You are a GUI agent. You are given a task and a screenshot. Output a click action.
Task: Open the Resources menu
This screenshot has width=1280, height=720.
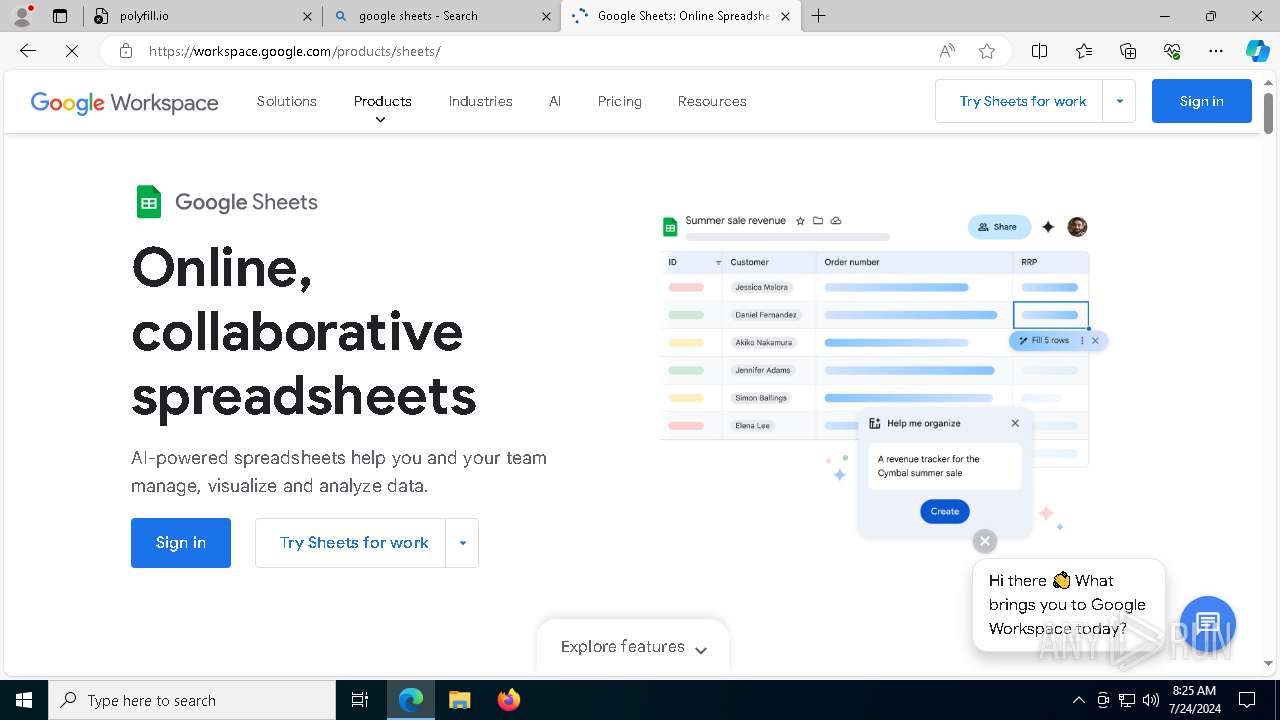(712, 101)
